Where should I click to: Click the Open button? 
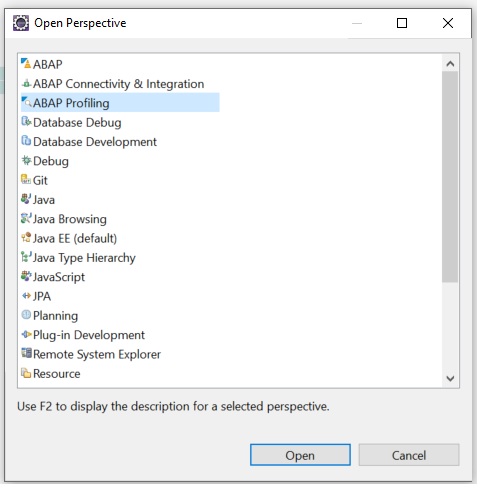coord(300,455)
